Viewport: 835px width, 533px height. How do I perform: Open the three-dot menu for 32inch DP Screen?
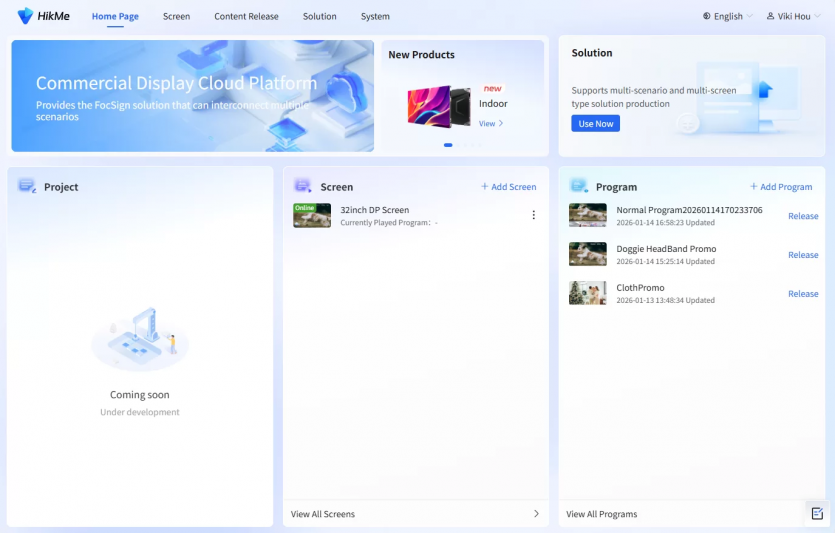tap(534, 215)
